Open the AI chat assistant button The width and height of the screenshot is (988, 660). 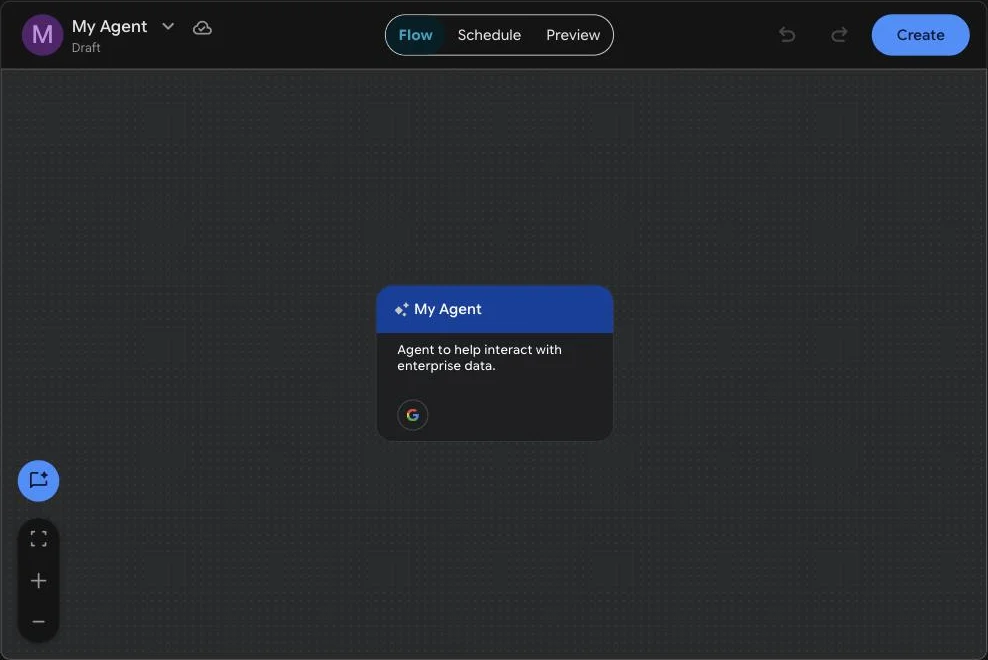tap(38, 481)
